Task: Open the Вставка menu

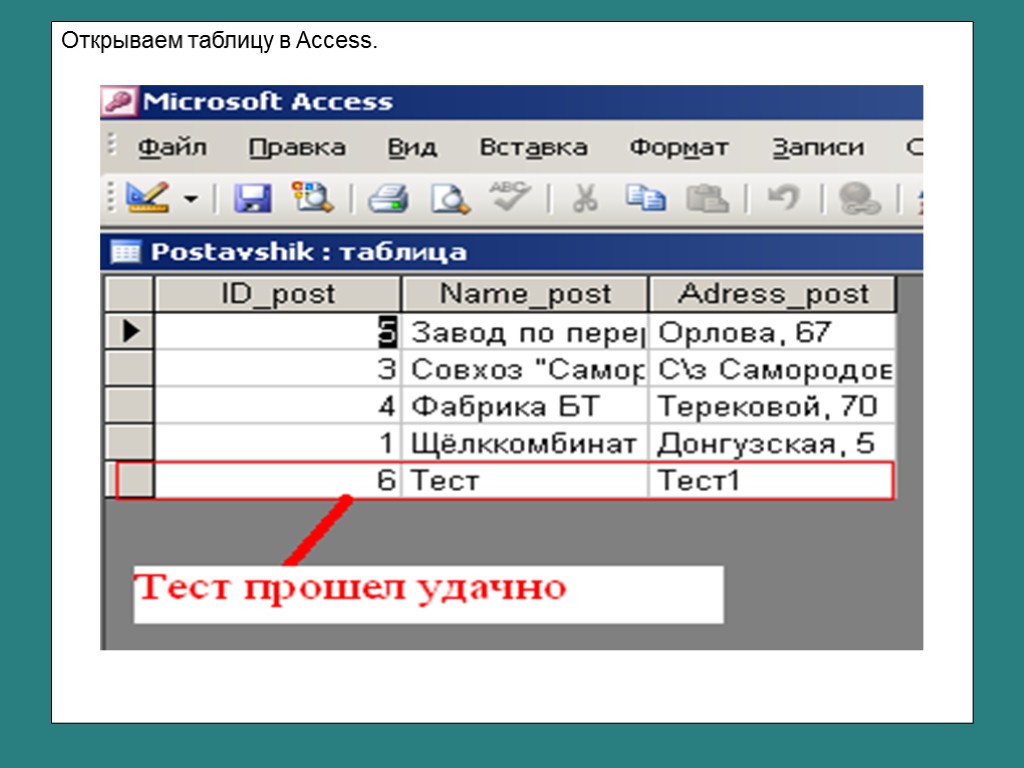Action: point(533,148)
